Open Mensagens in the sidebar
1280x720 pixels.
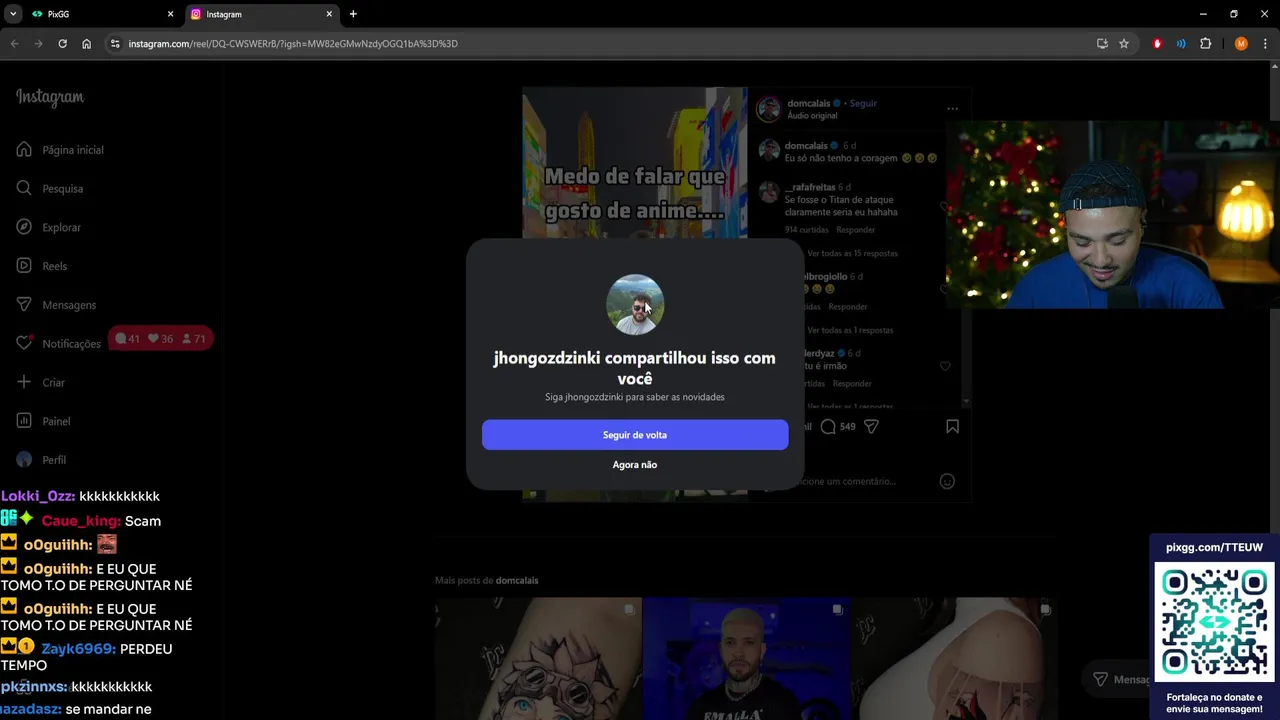pos(57,305)
